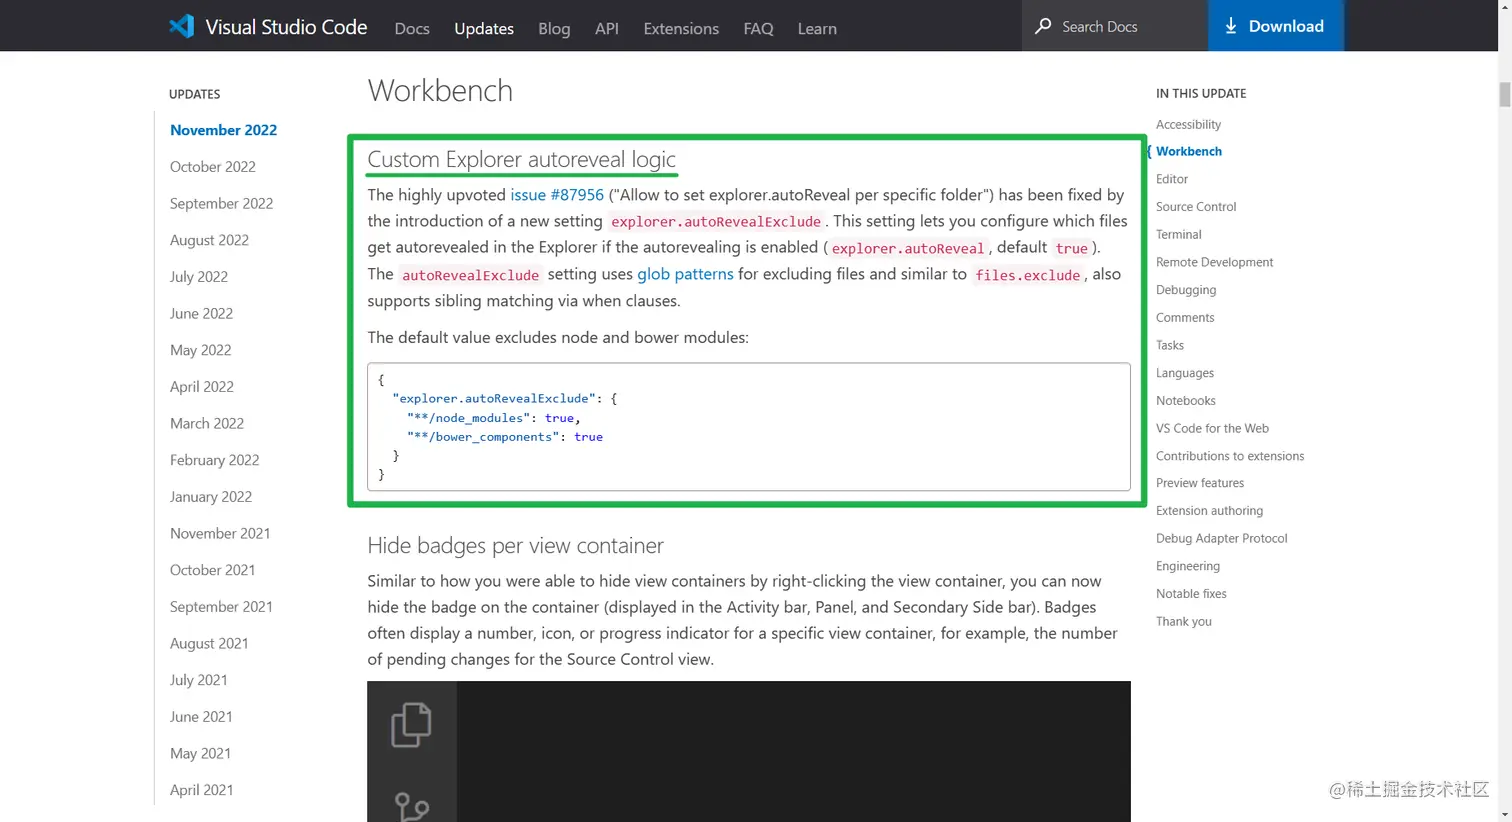Click the Search Docs input field

(x=1115, y=26)
